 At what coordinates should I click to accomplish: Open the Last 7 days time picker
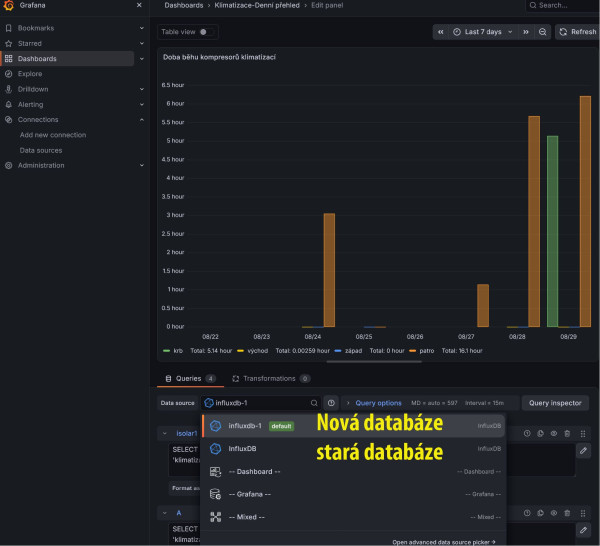click(483, 32)
